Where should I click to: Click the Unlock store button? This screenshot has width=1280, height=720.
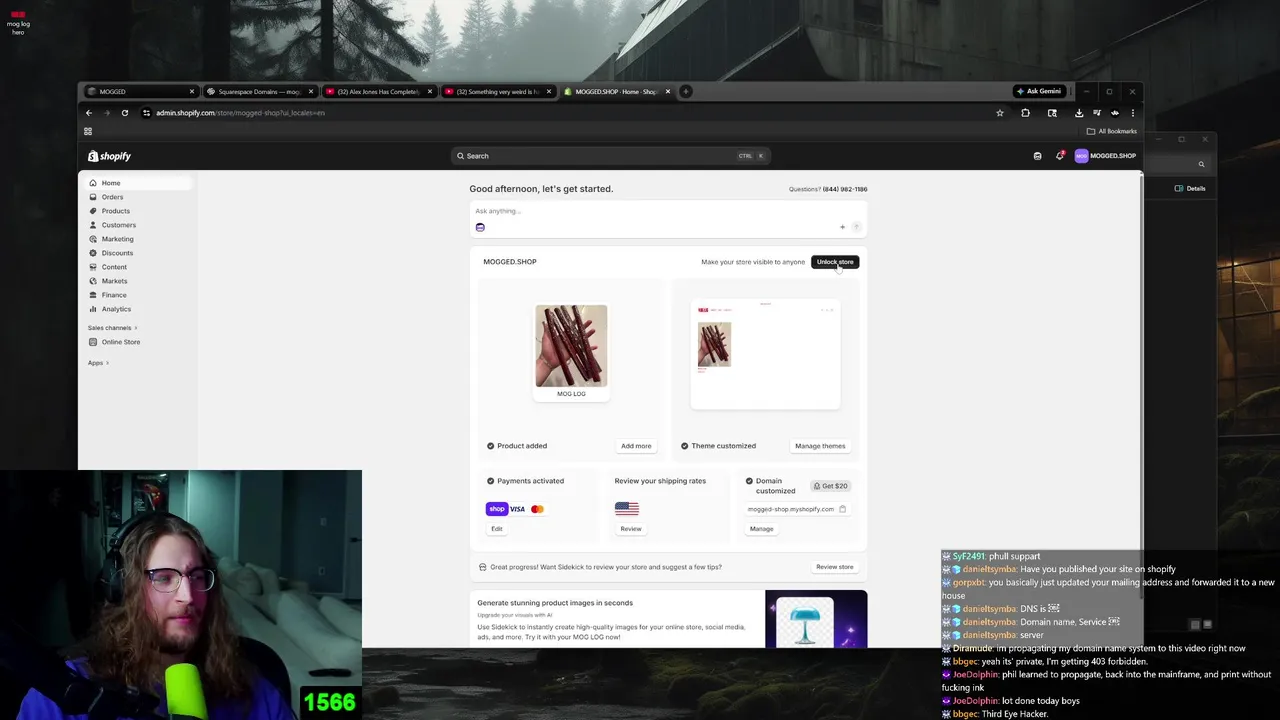(x=835, y=262)
